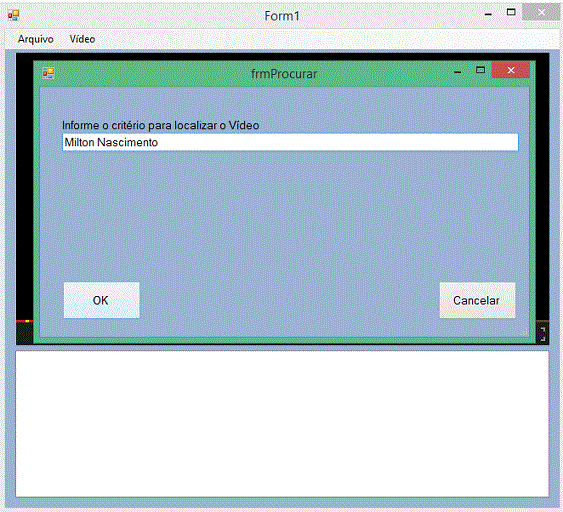Click the Form1 application icon in title bar
The image size is (563, 512).
(14, 15)
